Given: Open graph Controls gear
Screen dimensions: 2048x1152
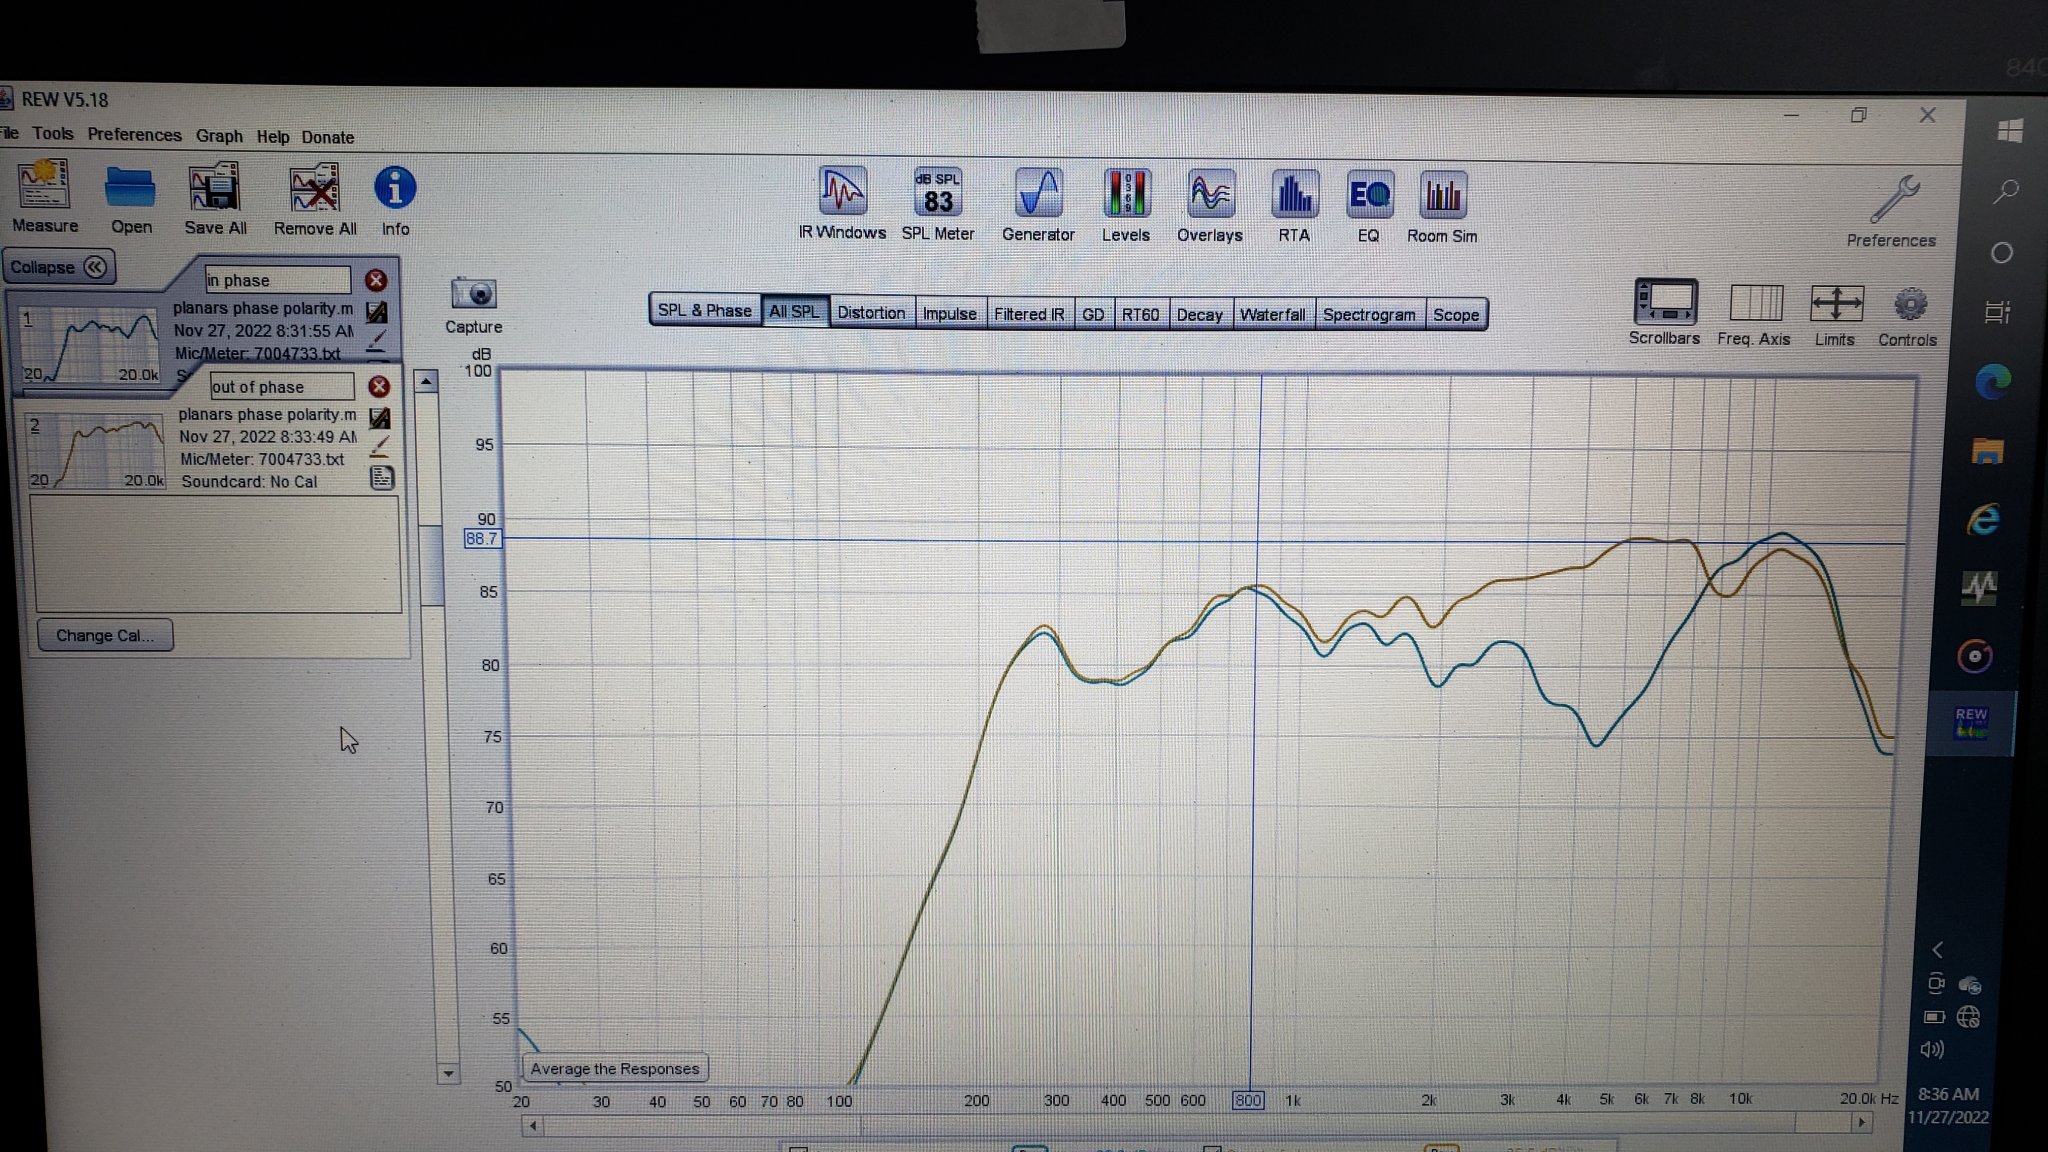Looking at the screenshot, I should click(1908, 316).
